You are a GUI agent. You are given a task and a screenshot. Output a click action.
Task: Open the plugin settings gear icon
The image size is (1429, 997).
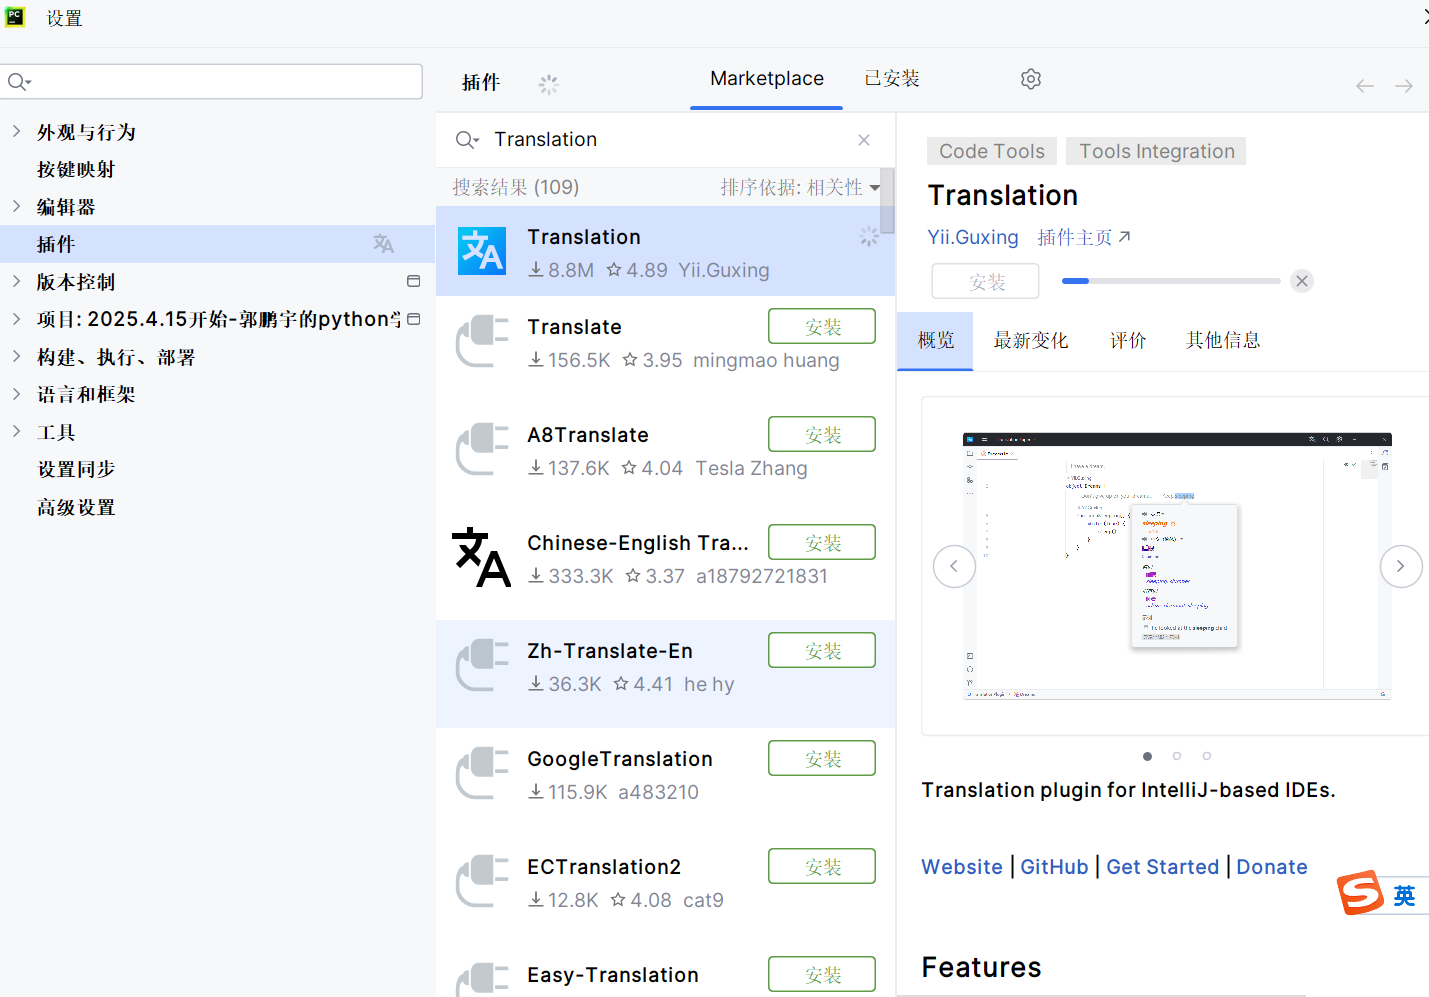(x=1031, y=79)
